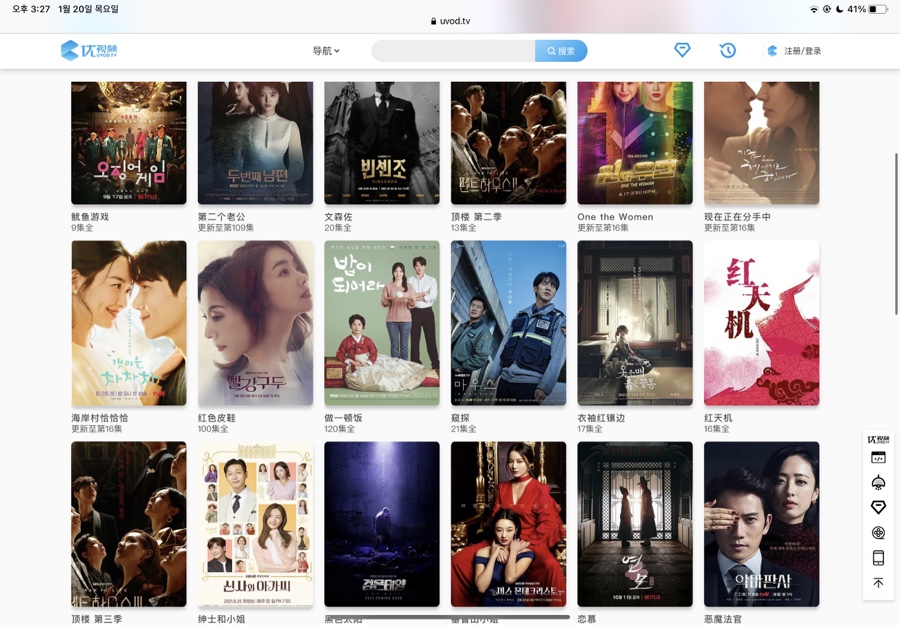
Task: Click the One the Women title text
Action: pos(615,217)
